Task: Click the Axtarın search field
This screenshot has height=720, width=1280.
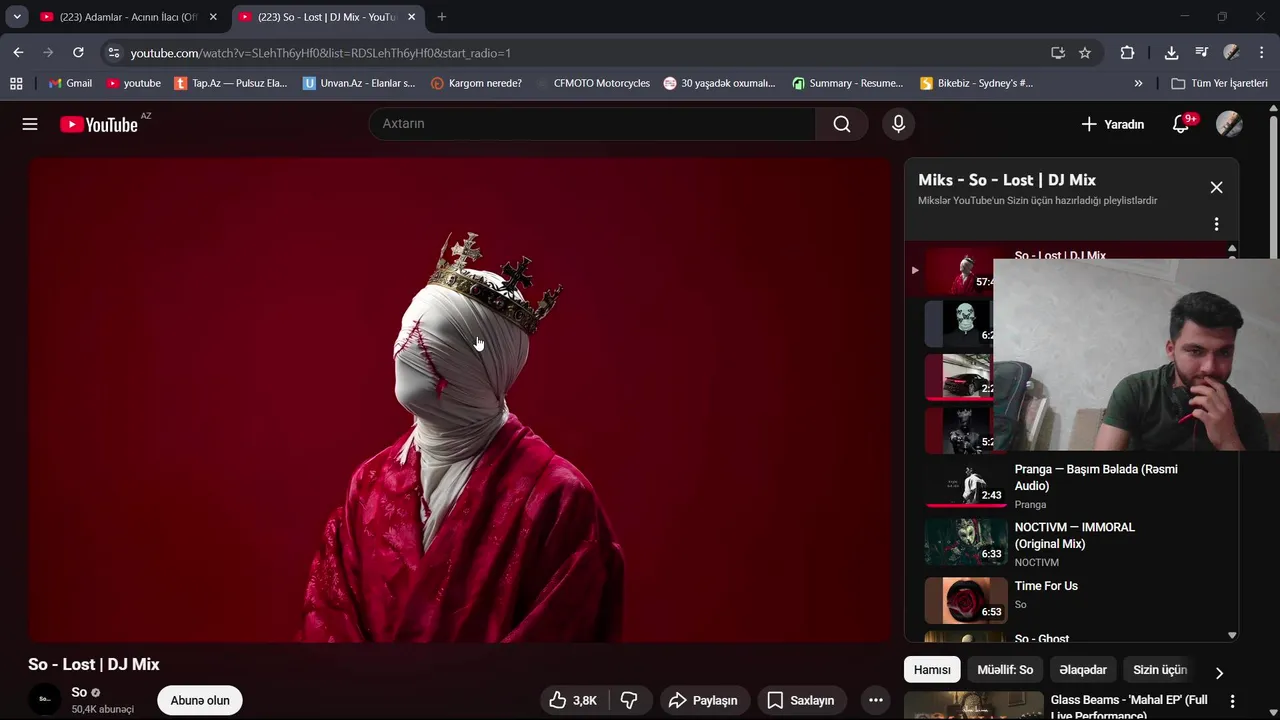Action: coord(592,124)
